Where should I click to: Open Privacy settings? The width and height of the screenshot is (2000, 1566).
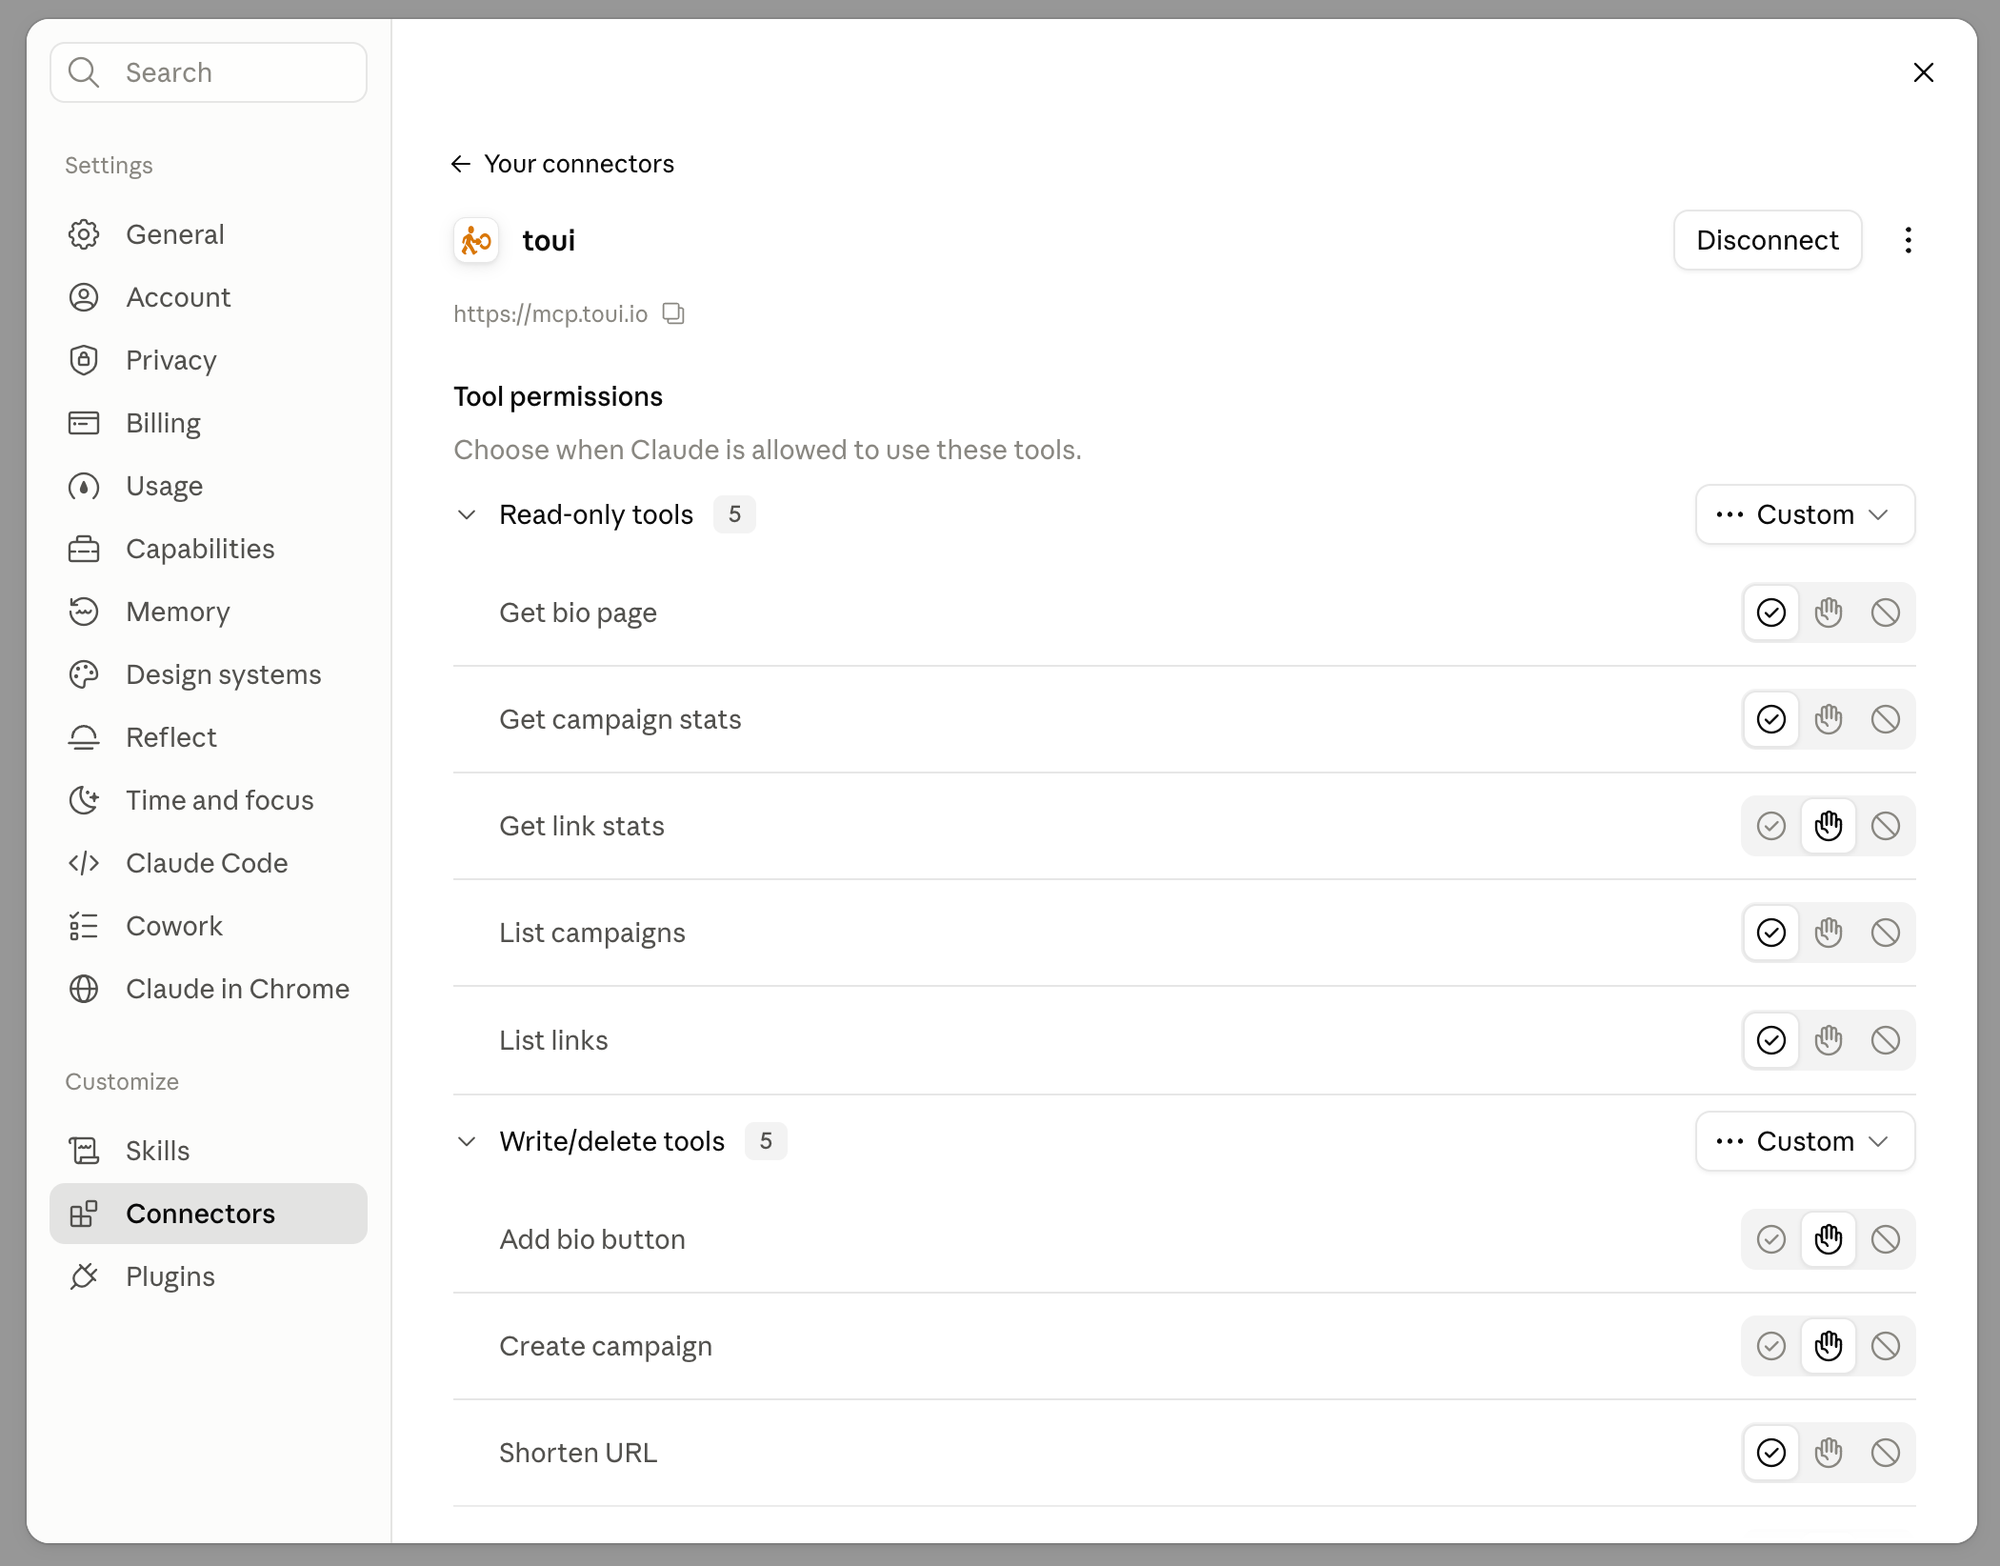(208, 360)
